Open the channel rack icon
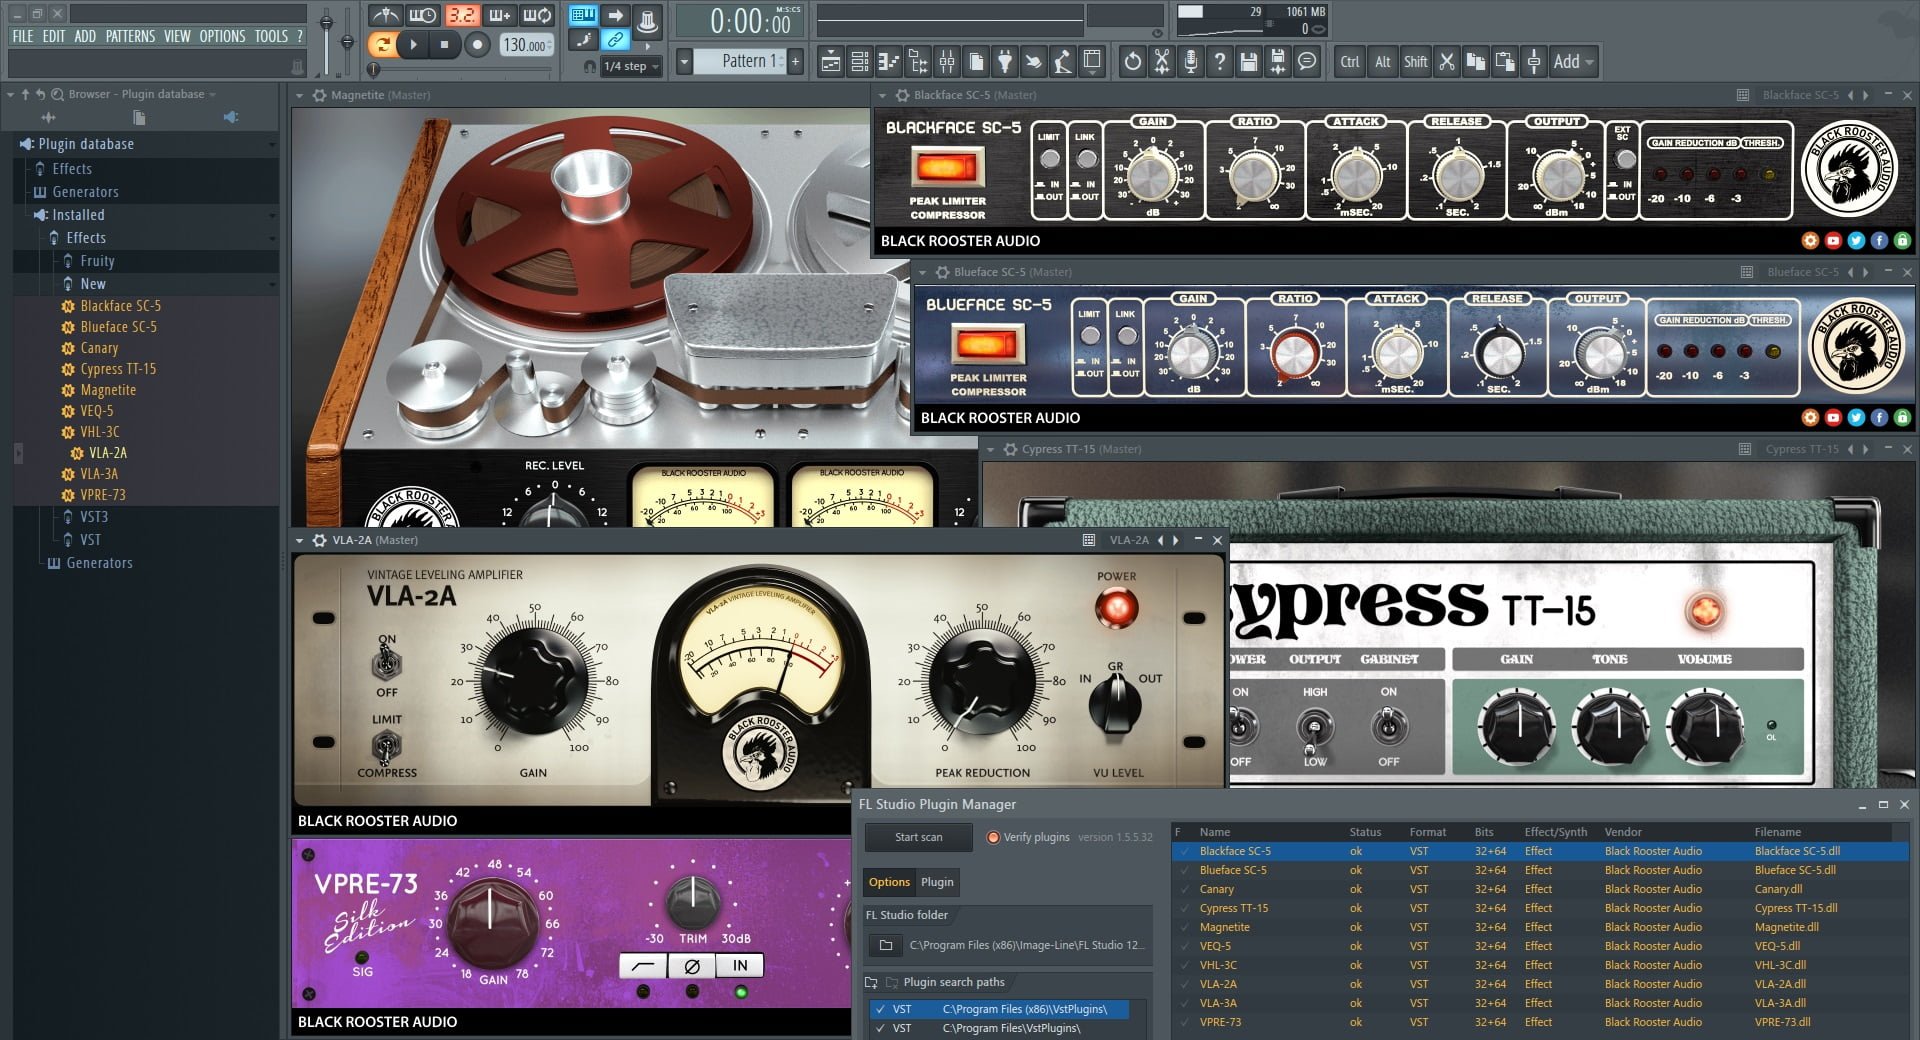 (x=859, y=62)
